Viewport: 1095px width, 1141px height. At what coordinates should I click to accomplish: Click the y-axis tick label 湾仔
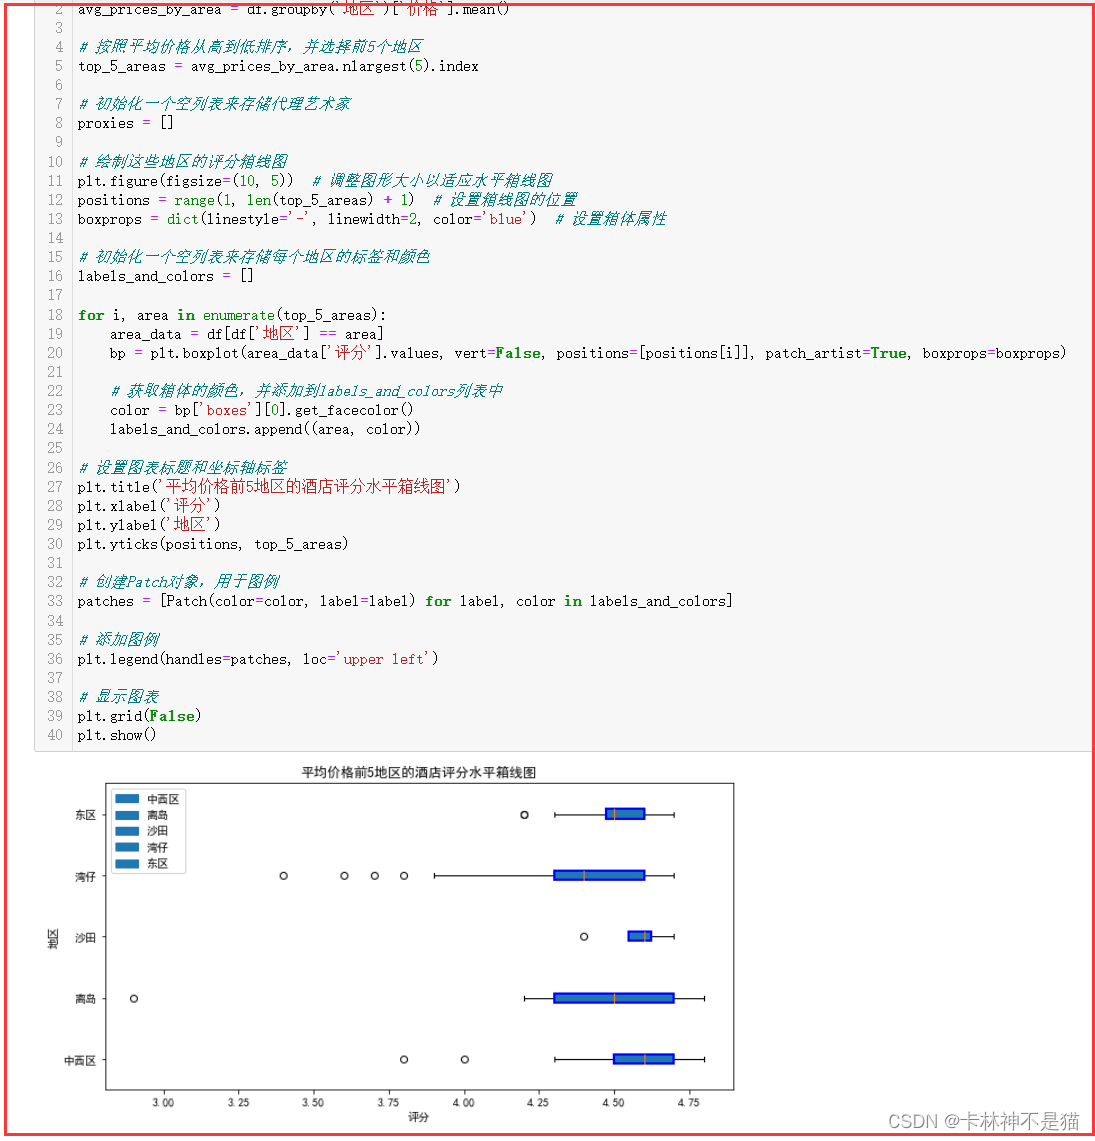[x=85, y=876]
